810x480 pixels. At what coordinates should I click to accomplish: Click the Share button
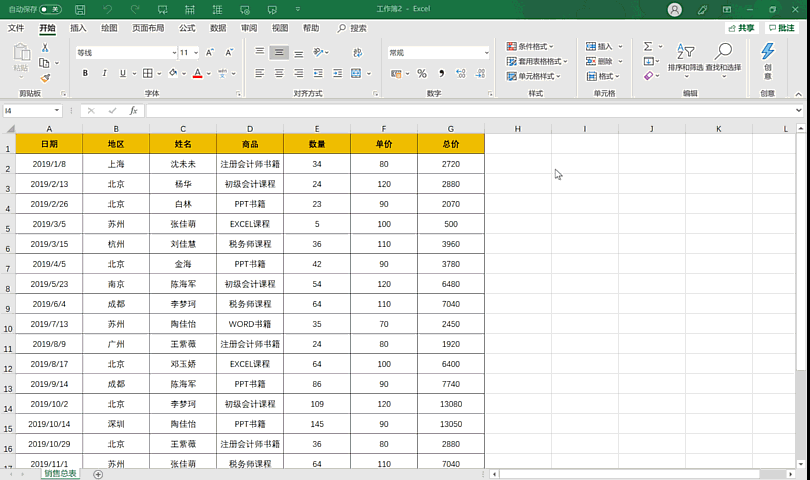click(x=741, y=28)
